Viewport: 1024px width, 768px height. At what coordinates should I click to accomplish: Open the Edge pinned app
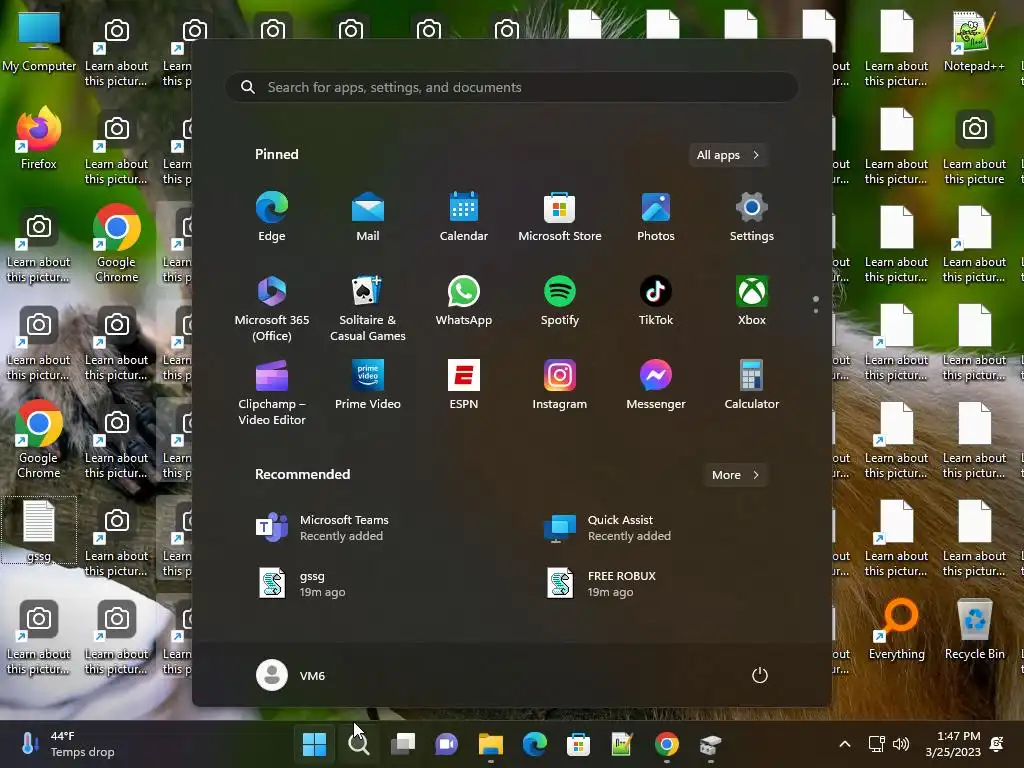pos(272,217)
